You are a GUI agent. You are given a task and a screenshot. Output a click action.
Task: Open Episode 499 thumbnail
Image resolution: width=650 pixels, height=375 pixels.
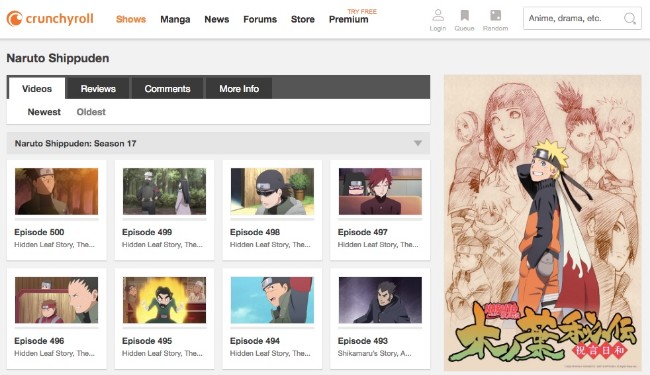click(164, 191)
